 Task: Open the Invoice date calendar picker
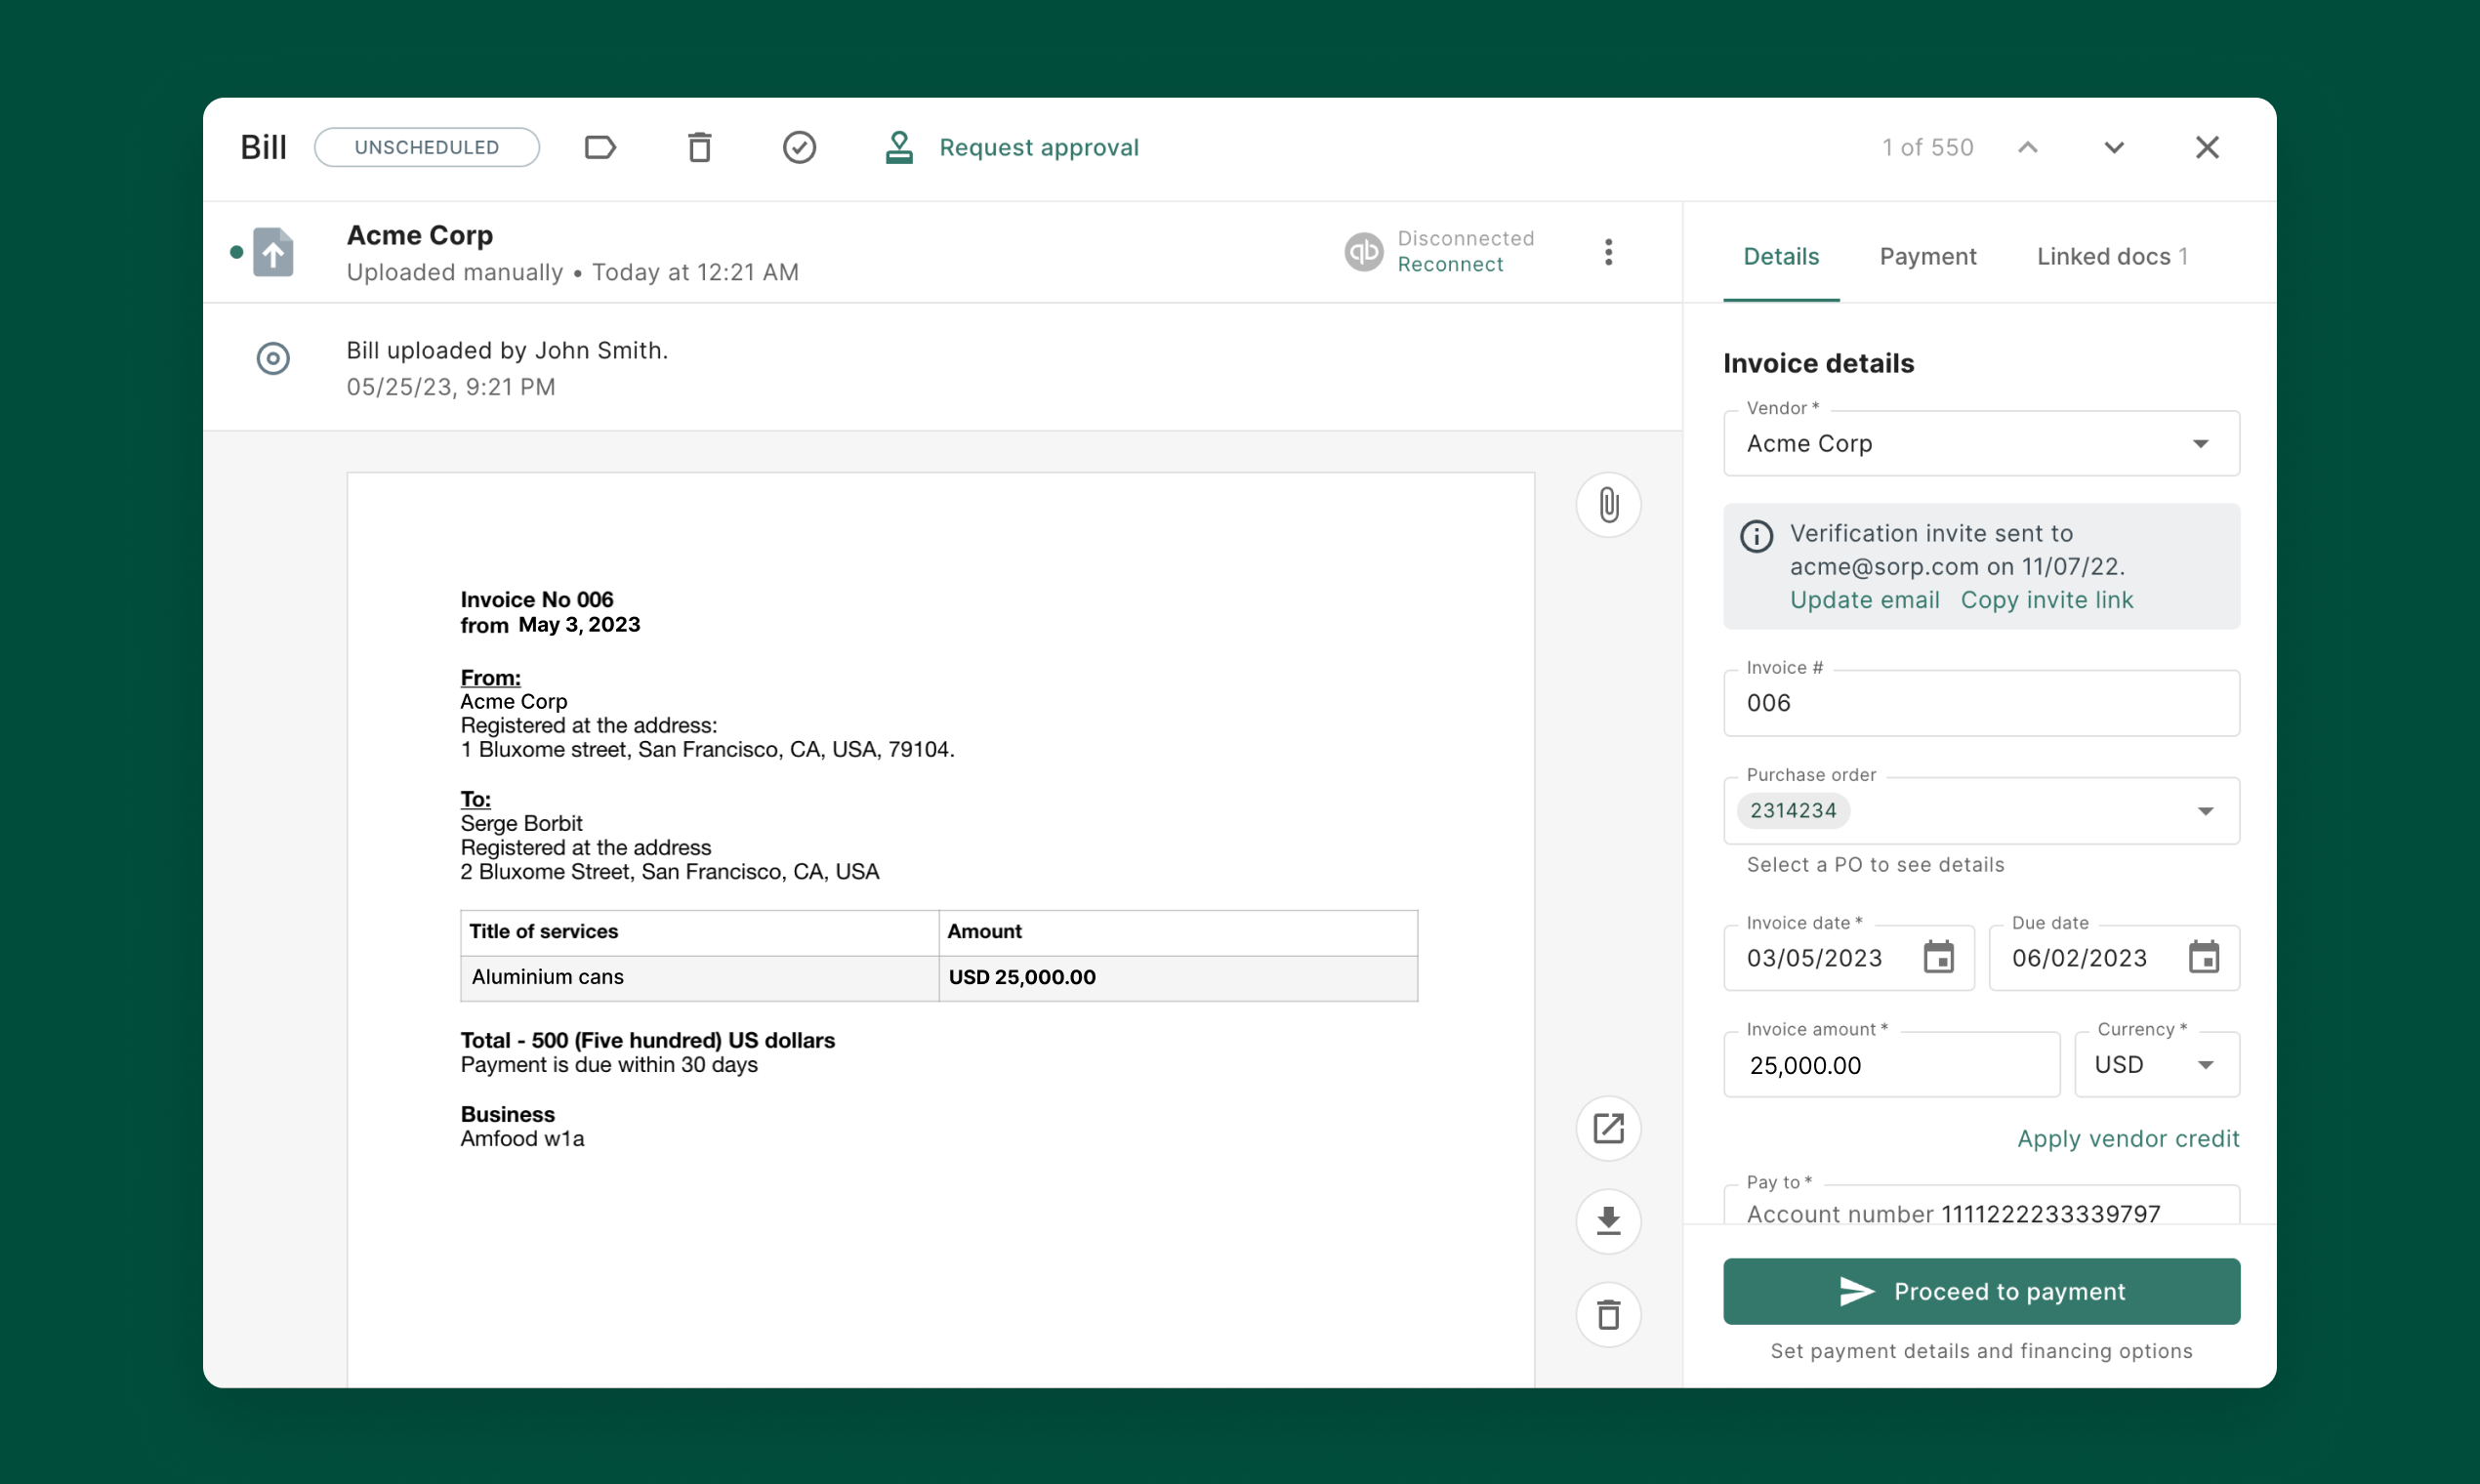pos(1938,957)
